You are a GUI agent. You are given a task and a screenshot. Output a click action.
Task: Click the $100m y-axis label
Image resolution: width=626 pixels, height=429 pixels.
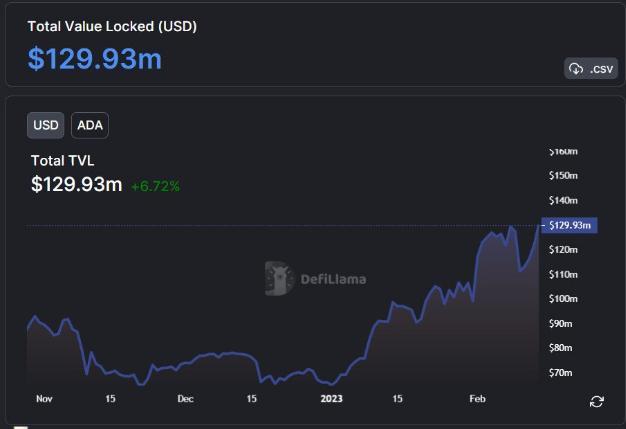point(563,299)
